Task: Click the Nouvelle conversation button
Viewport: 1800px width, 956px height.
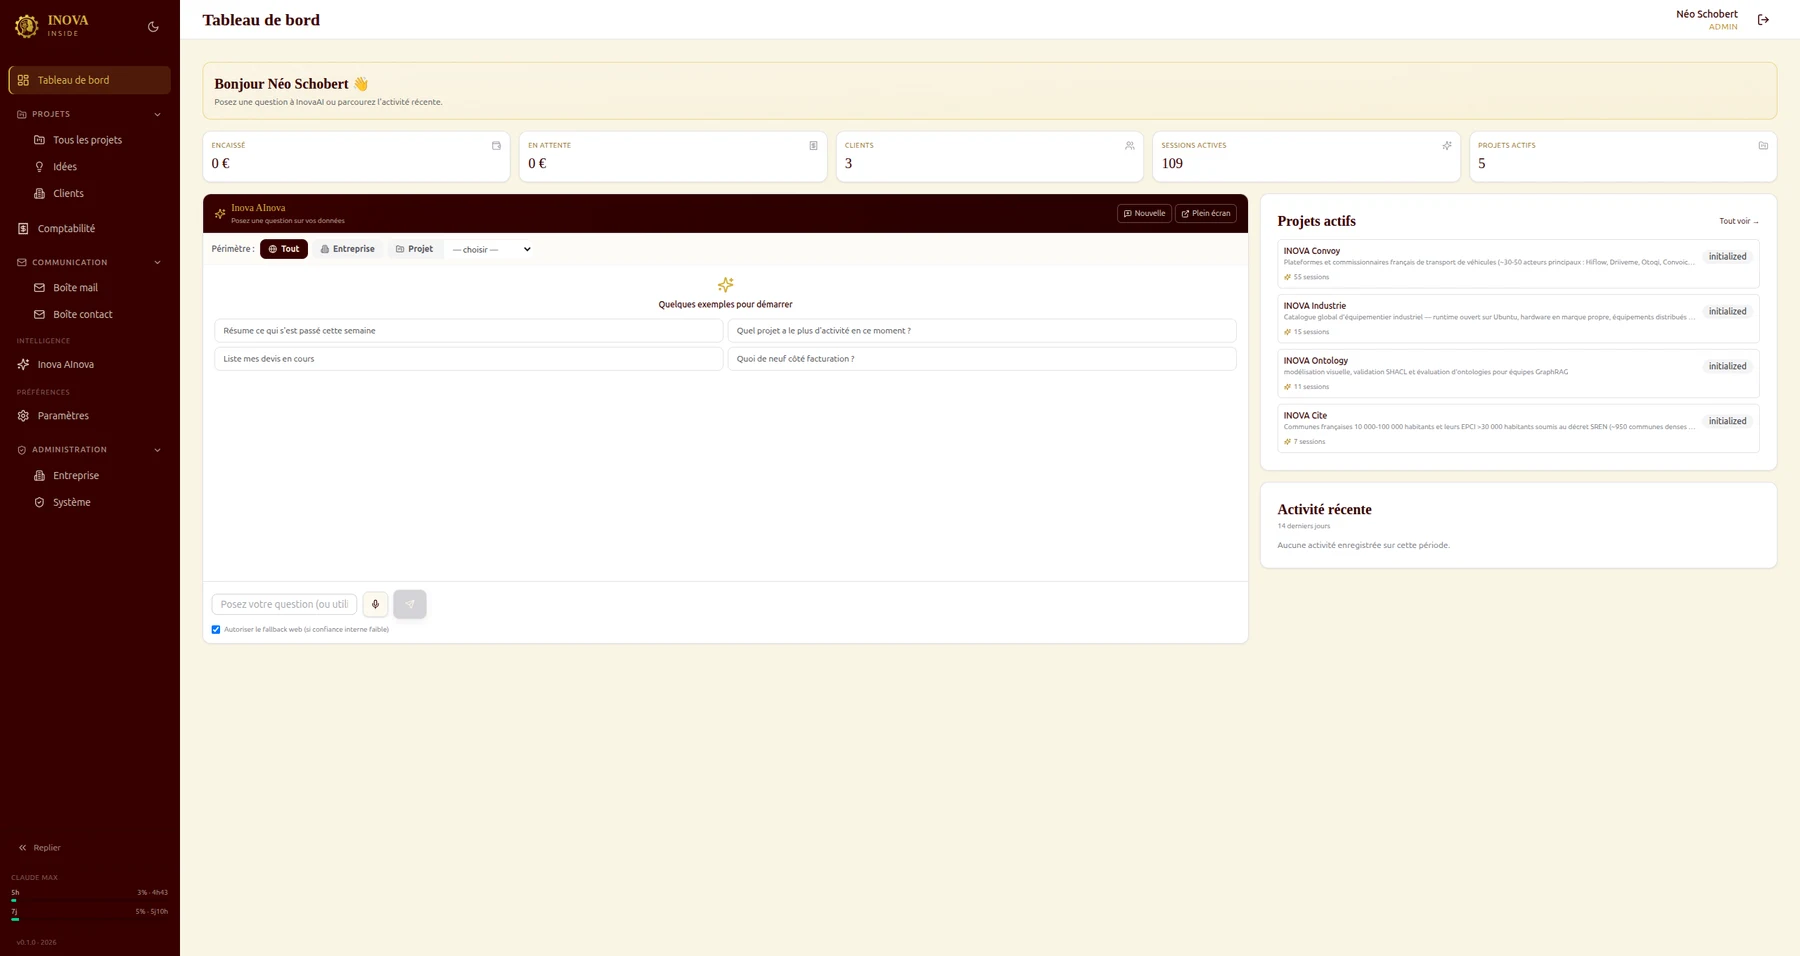Action: [x=1144, y=214]
